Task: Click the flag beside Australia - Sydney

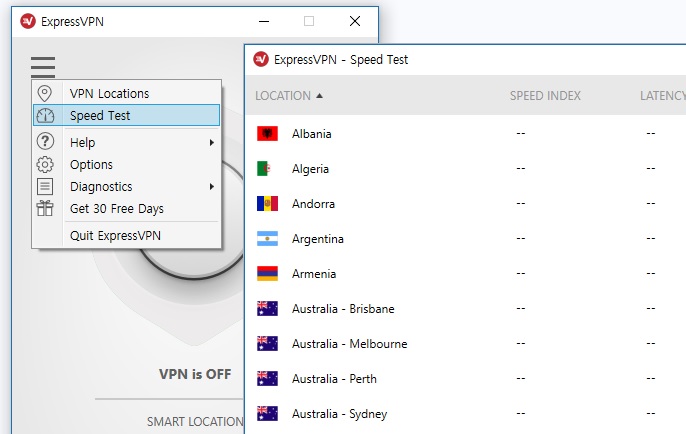Action: coord(267,413)
